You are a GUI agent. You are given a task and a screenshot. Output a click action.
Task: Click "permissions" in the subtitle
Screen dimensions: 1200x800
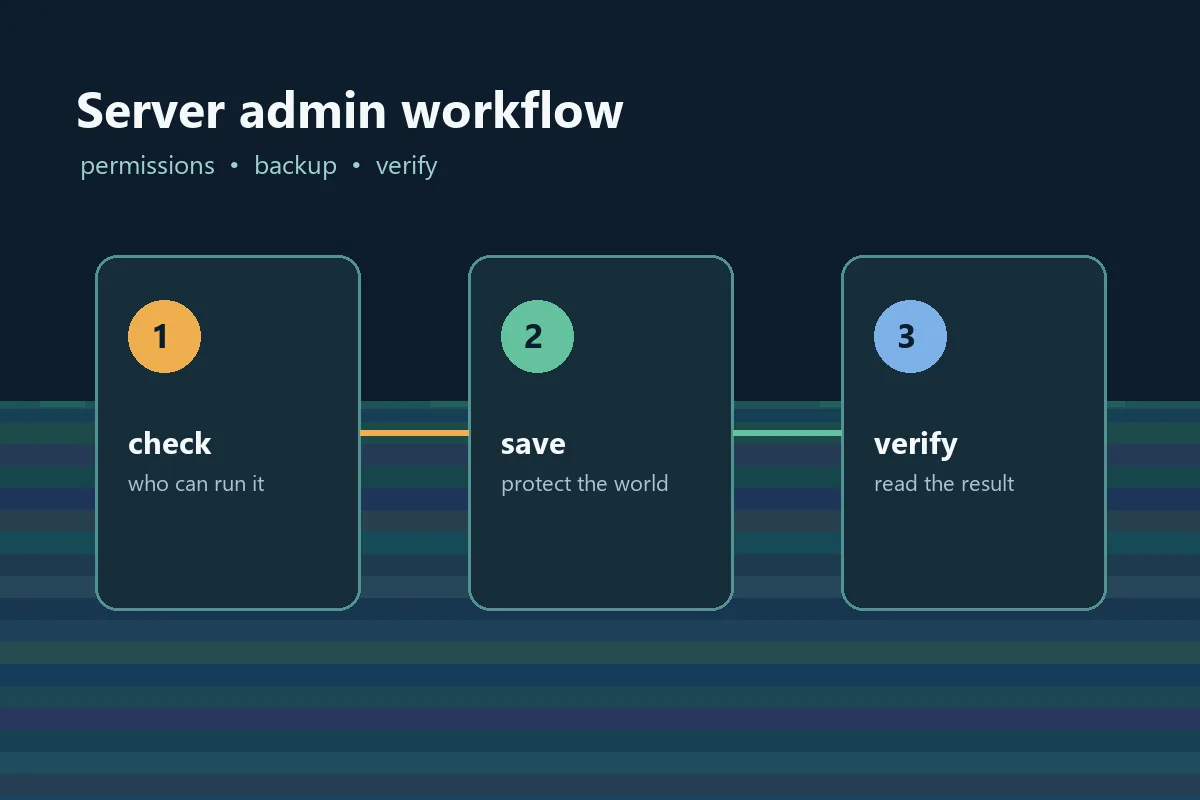[x=147, y=166]
